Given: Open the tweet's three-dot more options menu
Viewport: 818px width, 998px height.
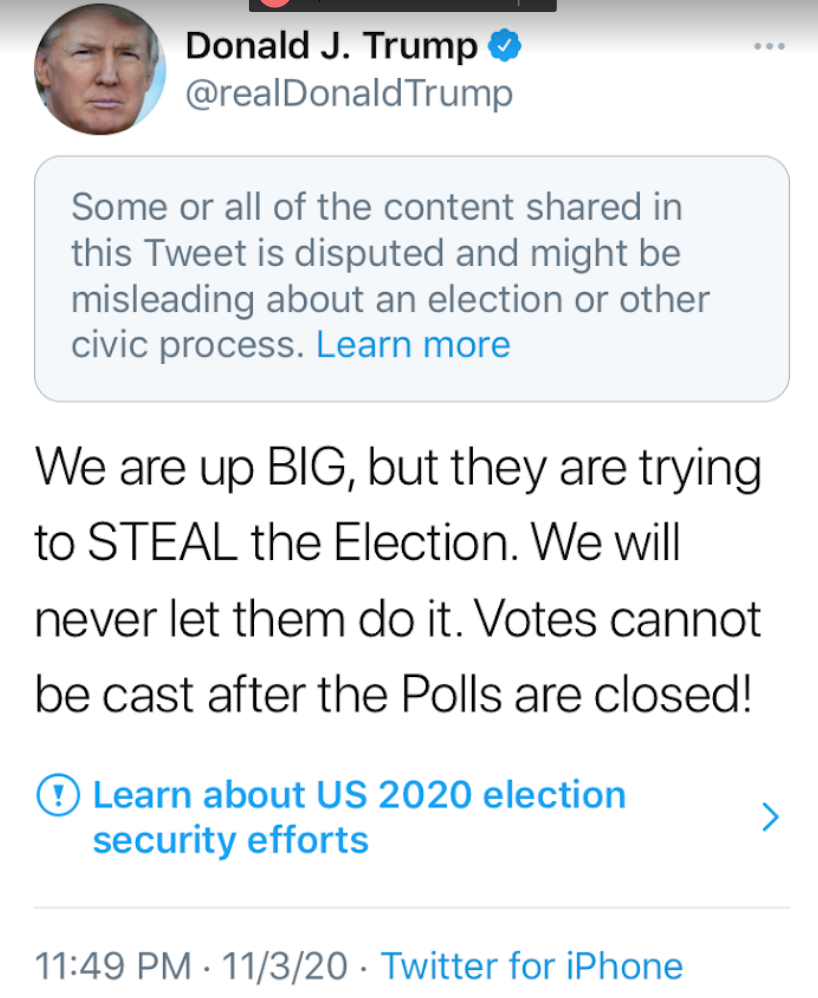Looking at the screenshot, I should [x=769, y=47].
